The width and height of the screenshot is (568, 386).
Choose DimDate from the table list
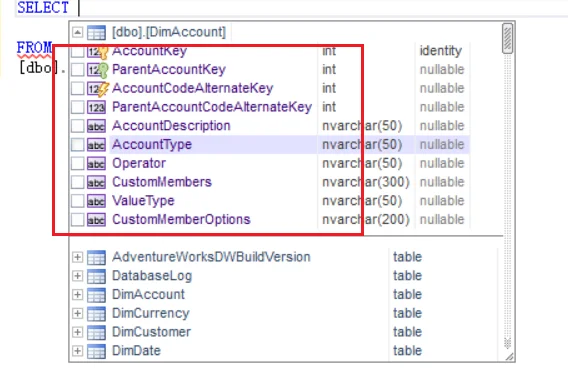[x=136, y=351]
